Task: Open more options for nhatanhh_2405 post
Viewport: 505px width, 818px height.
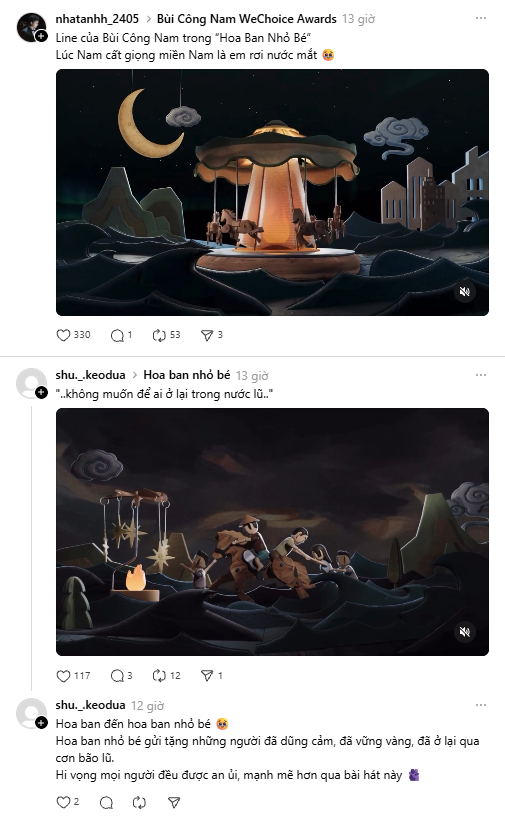Action: [x=480, y=18]
